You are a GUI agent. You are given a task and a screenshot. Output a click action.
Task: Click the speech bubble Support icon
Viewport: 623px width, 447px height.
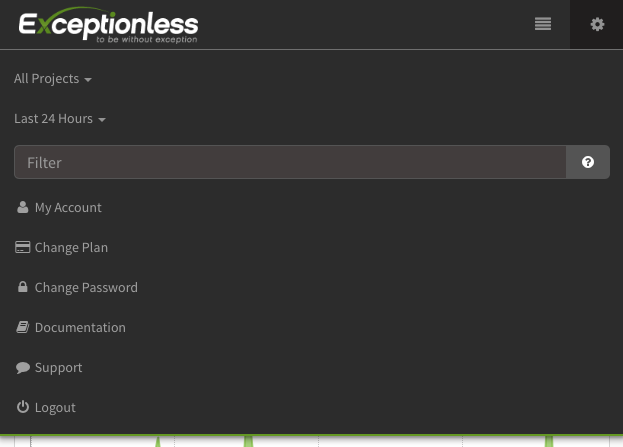coord(22,368)
